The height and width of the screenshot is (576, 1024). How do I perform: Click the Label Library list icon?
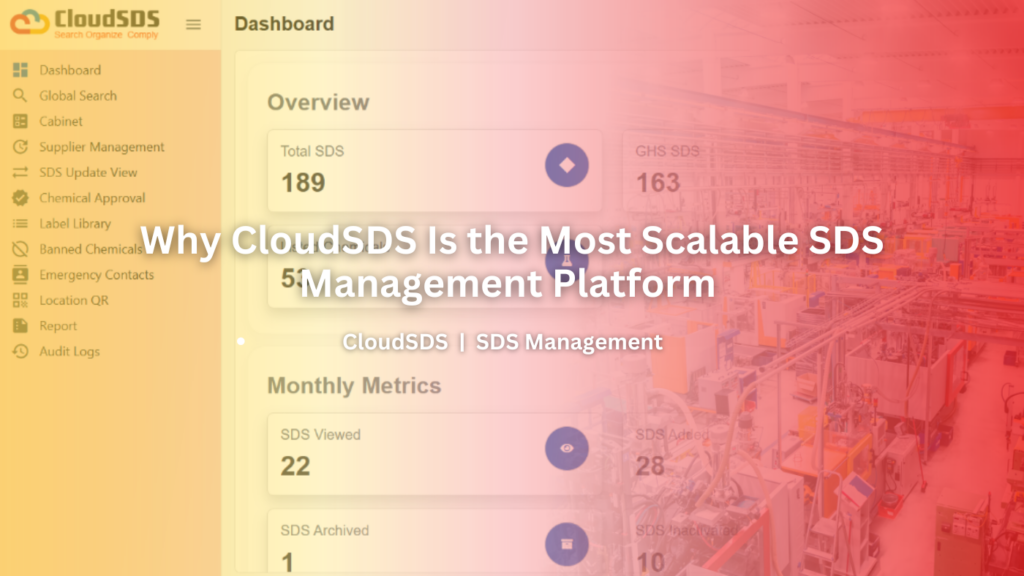(20, 223)
